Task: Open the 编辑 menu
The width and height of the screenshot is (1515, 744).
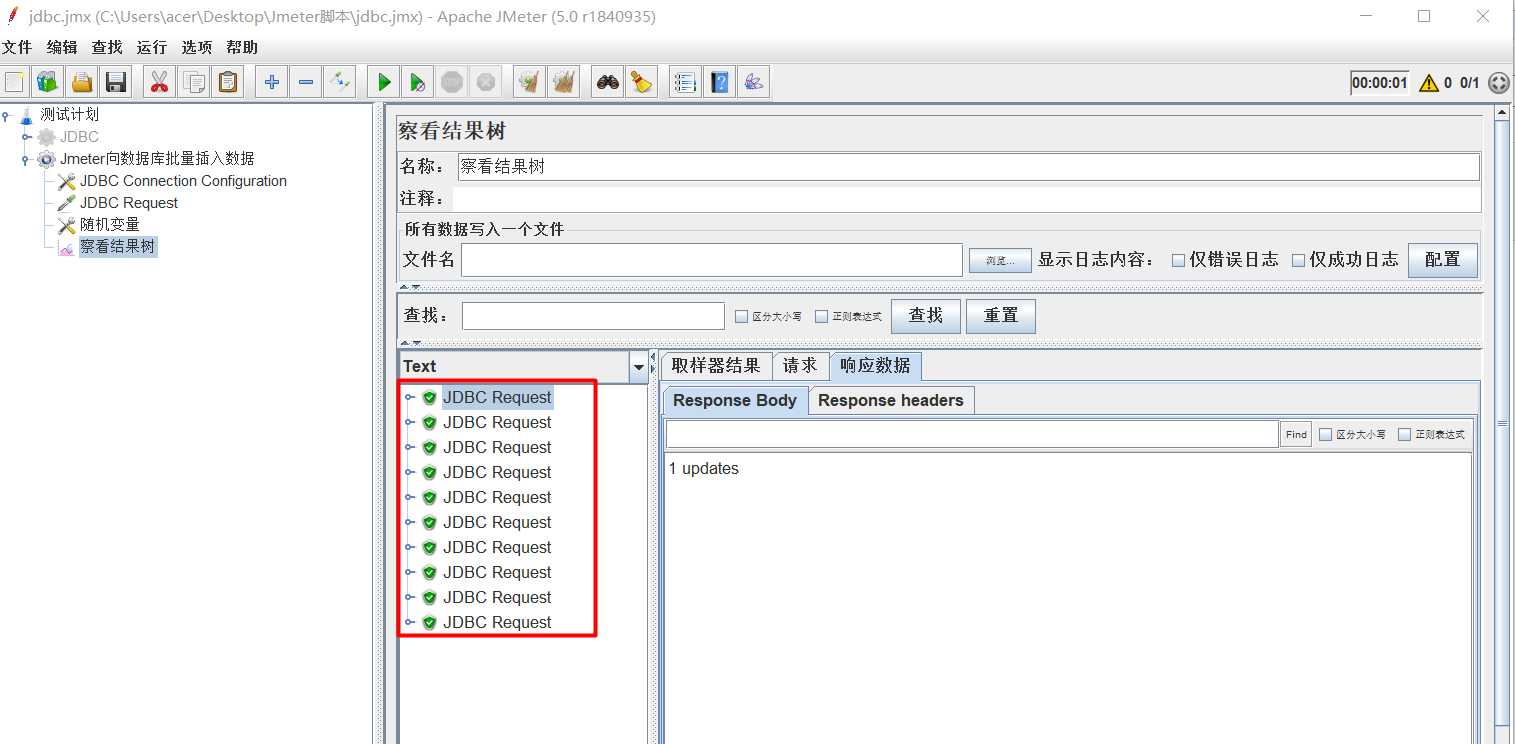Action: (62, 47)
